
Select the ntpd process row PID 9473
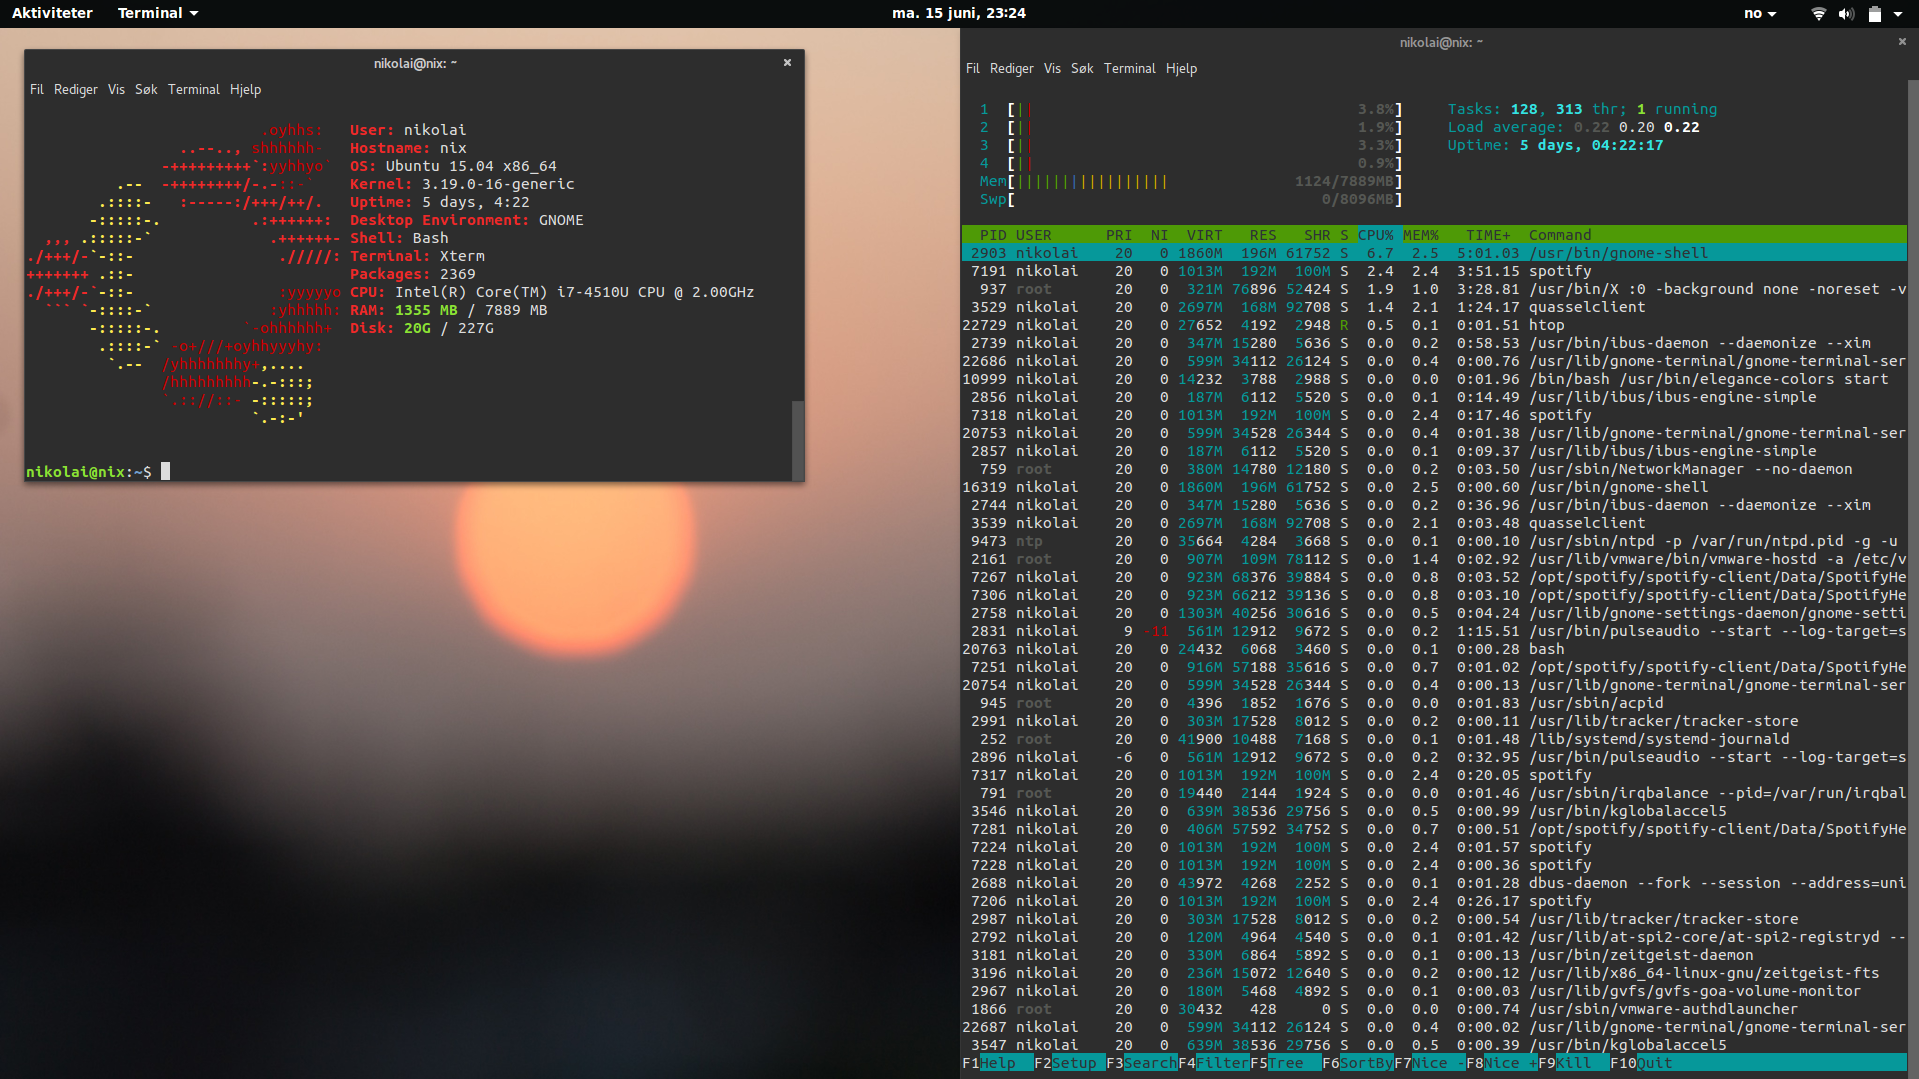(x=1434, y=541)
